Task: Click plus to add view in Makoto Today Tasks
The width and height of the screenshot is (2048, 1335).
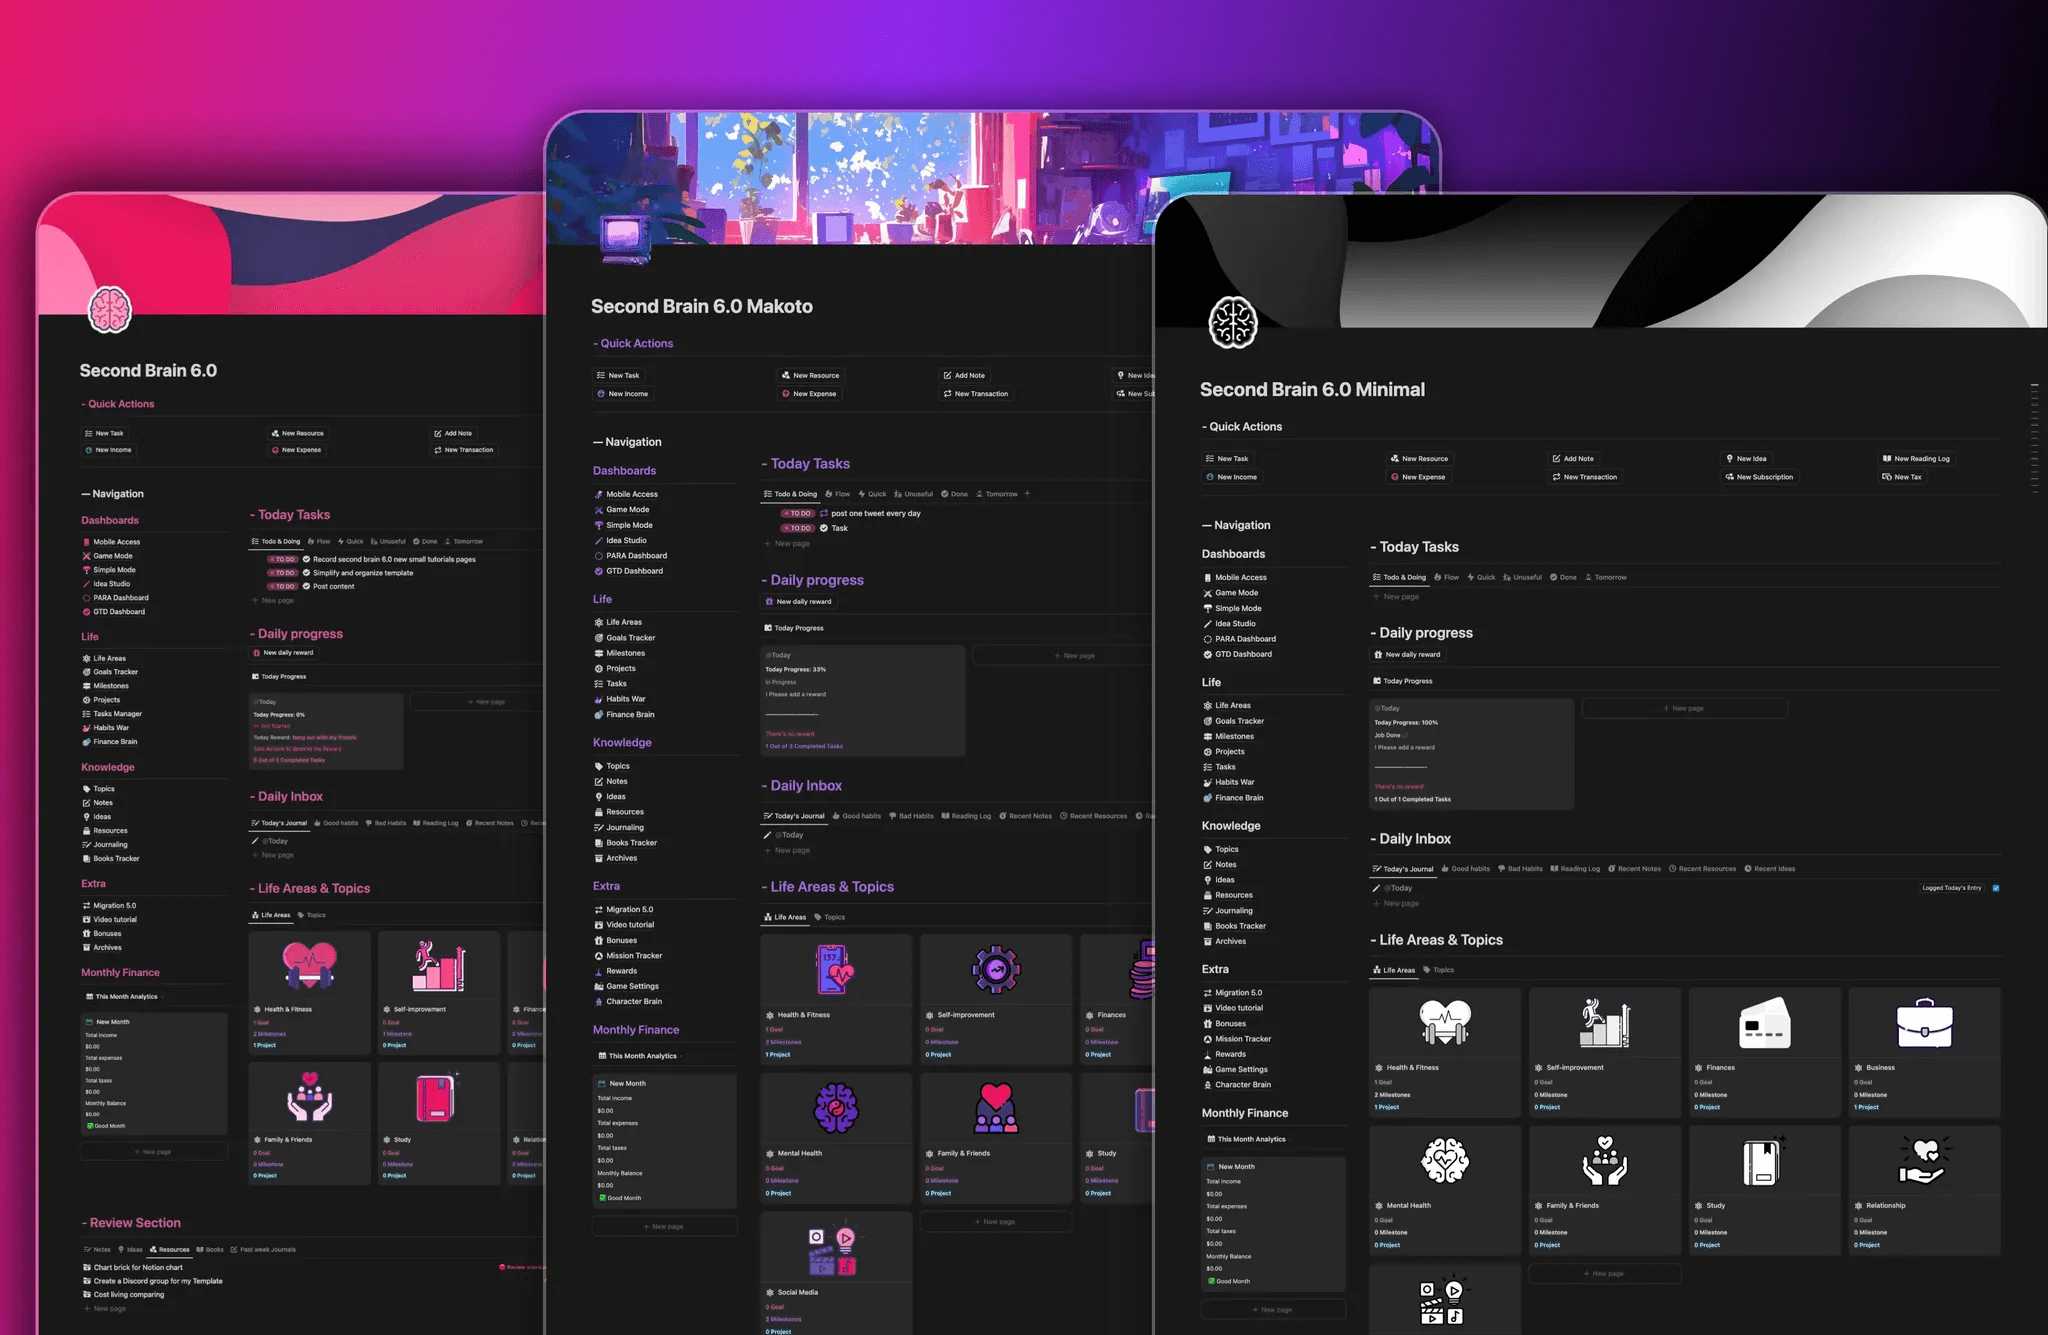Action: [x=1027, y=493]
